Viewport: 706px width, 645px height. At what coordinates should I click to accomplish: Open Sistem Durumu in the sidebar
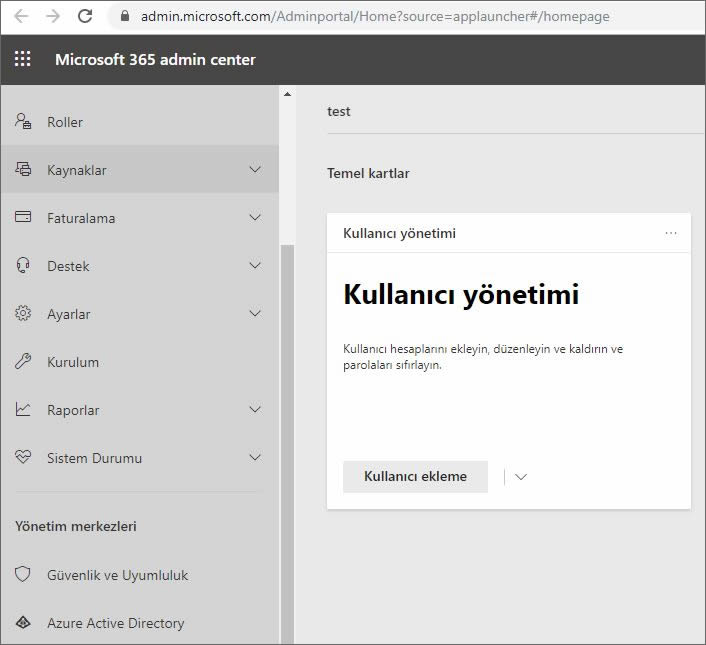(140, 458)
